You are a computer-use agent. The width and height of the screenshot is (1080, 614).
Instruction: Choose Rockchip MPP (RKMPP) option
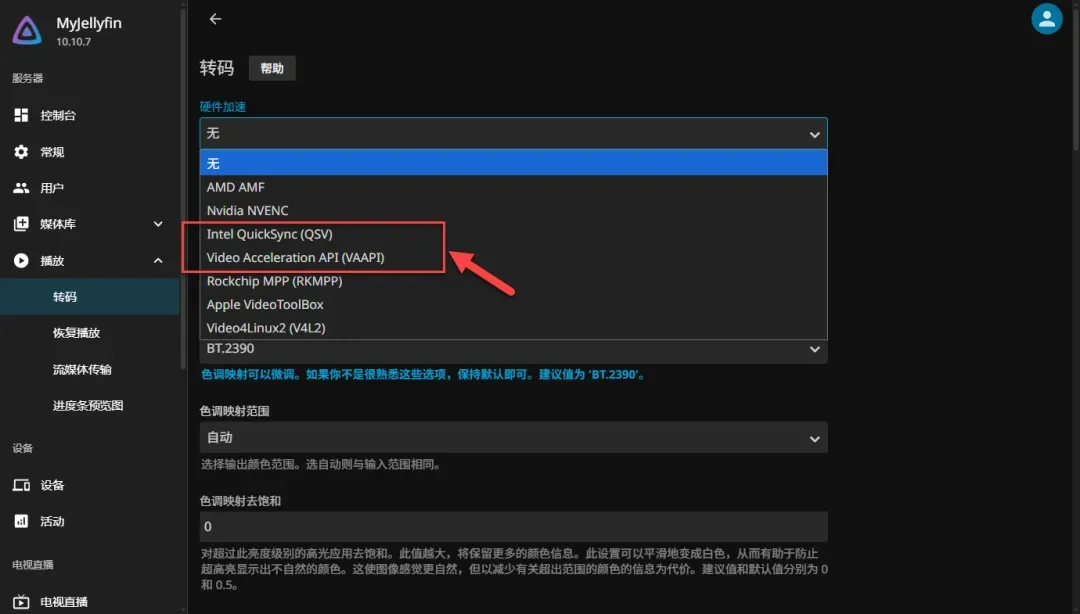(x=513, y=280)
